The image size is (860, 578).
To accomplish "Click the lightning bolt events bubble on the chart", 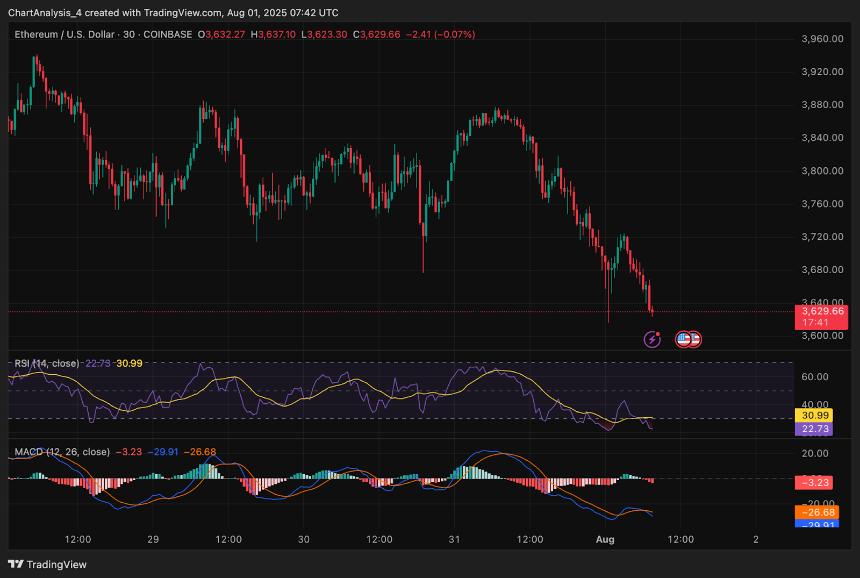I will point(652,339).
